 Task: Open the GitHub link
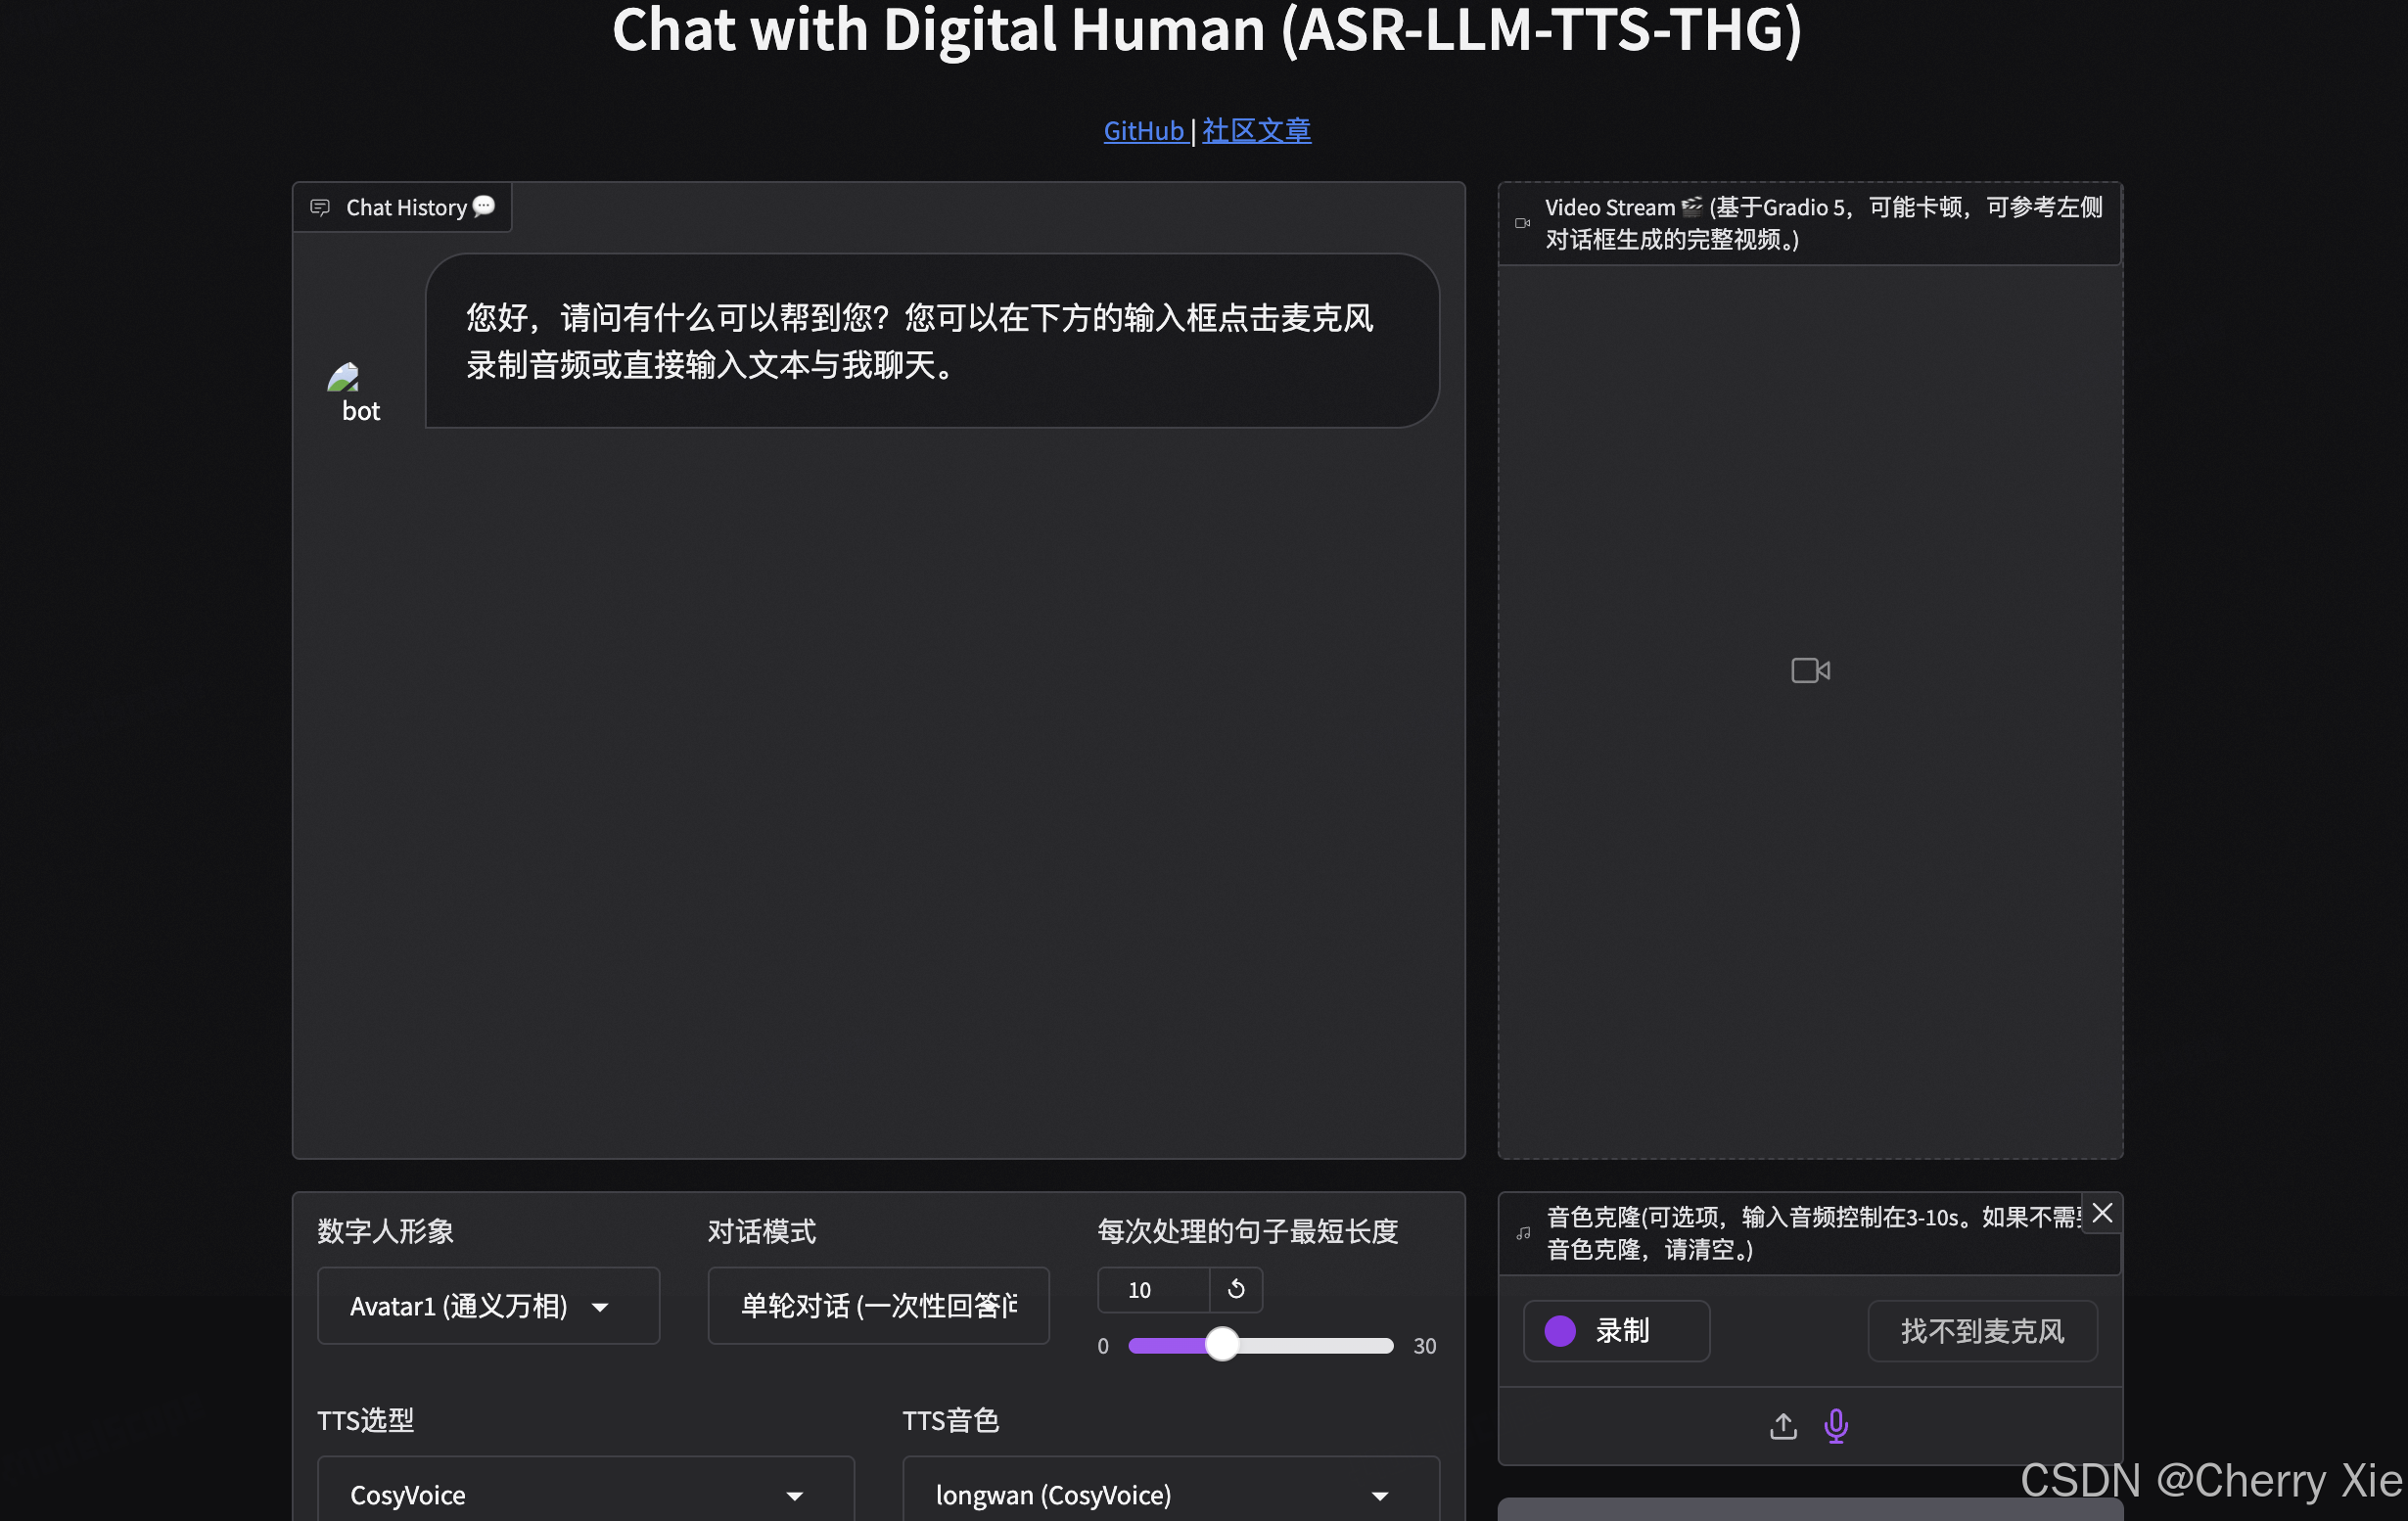pyautogui.click(x=1143, y=130)
